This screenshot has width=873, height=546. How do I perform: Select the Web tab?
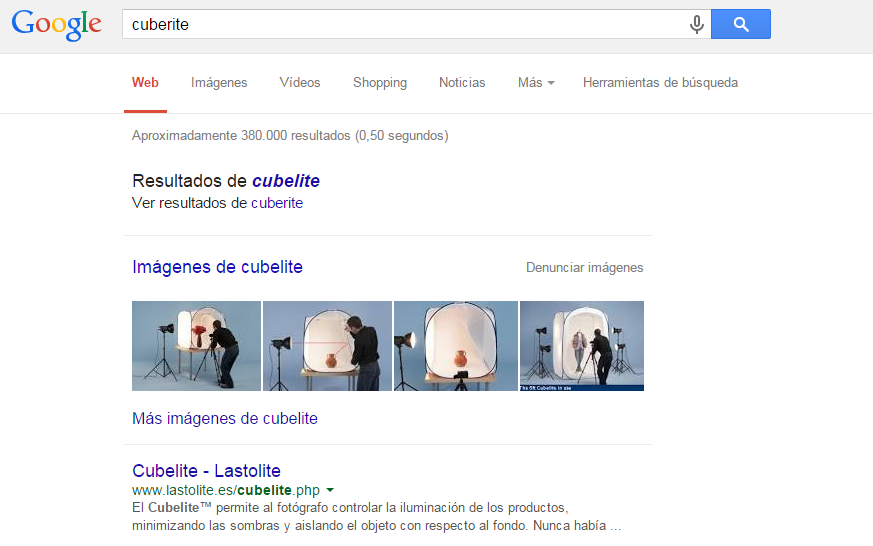(145, 83)
